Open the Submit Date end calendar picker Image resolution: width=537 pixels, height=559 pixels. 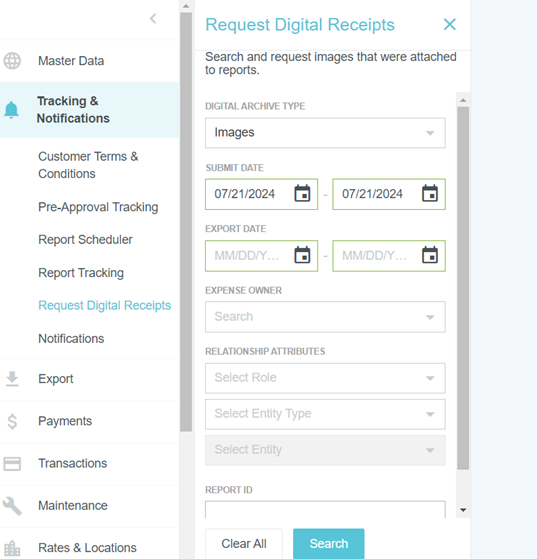(430, 194)
